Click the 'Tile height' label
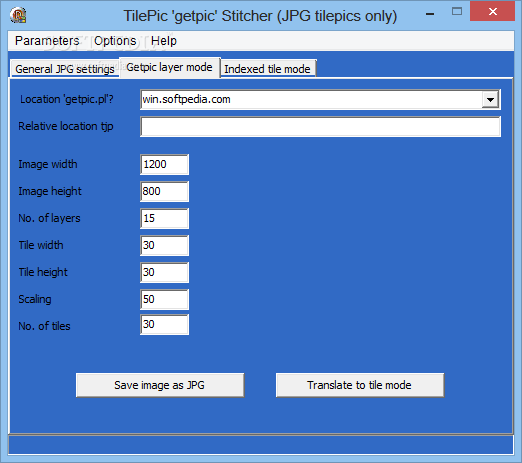 pos(43,272)
